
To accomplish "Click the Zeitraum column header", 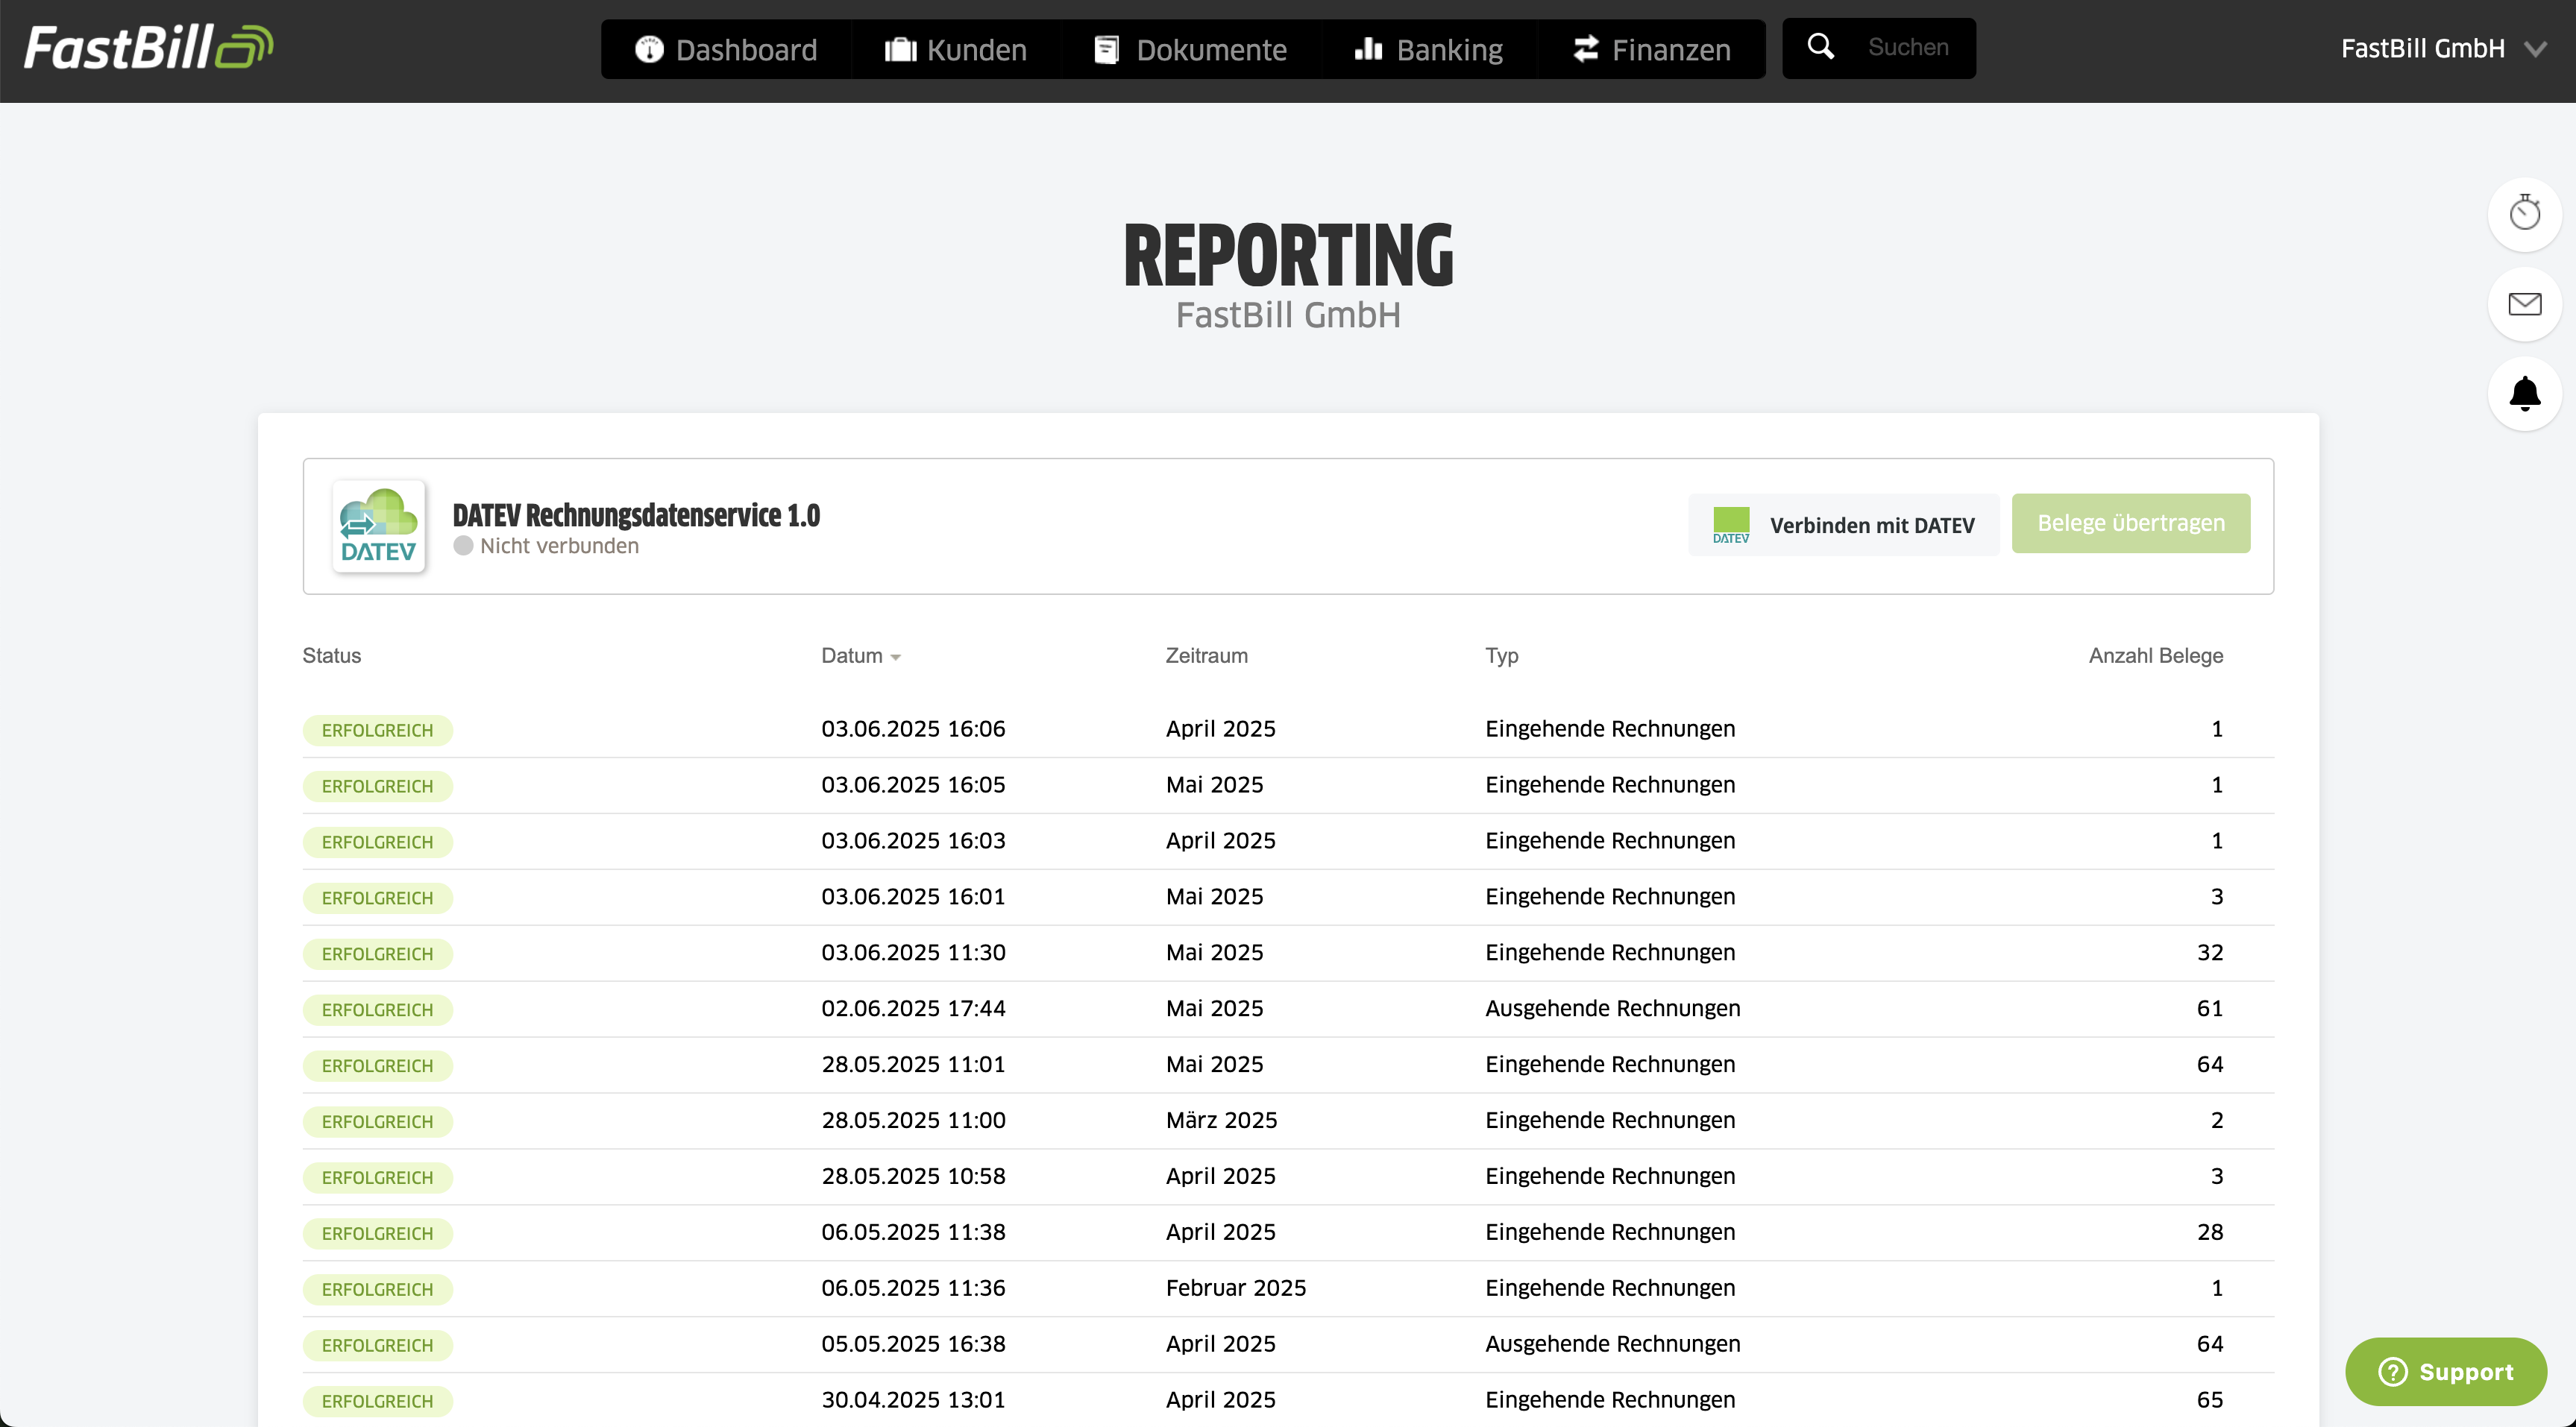I will coord(1206,656).
